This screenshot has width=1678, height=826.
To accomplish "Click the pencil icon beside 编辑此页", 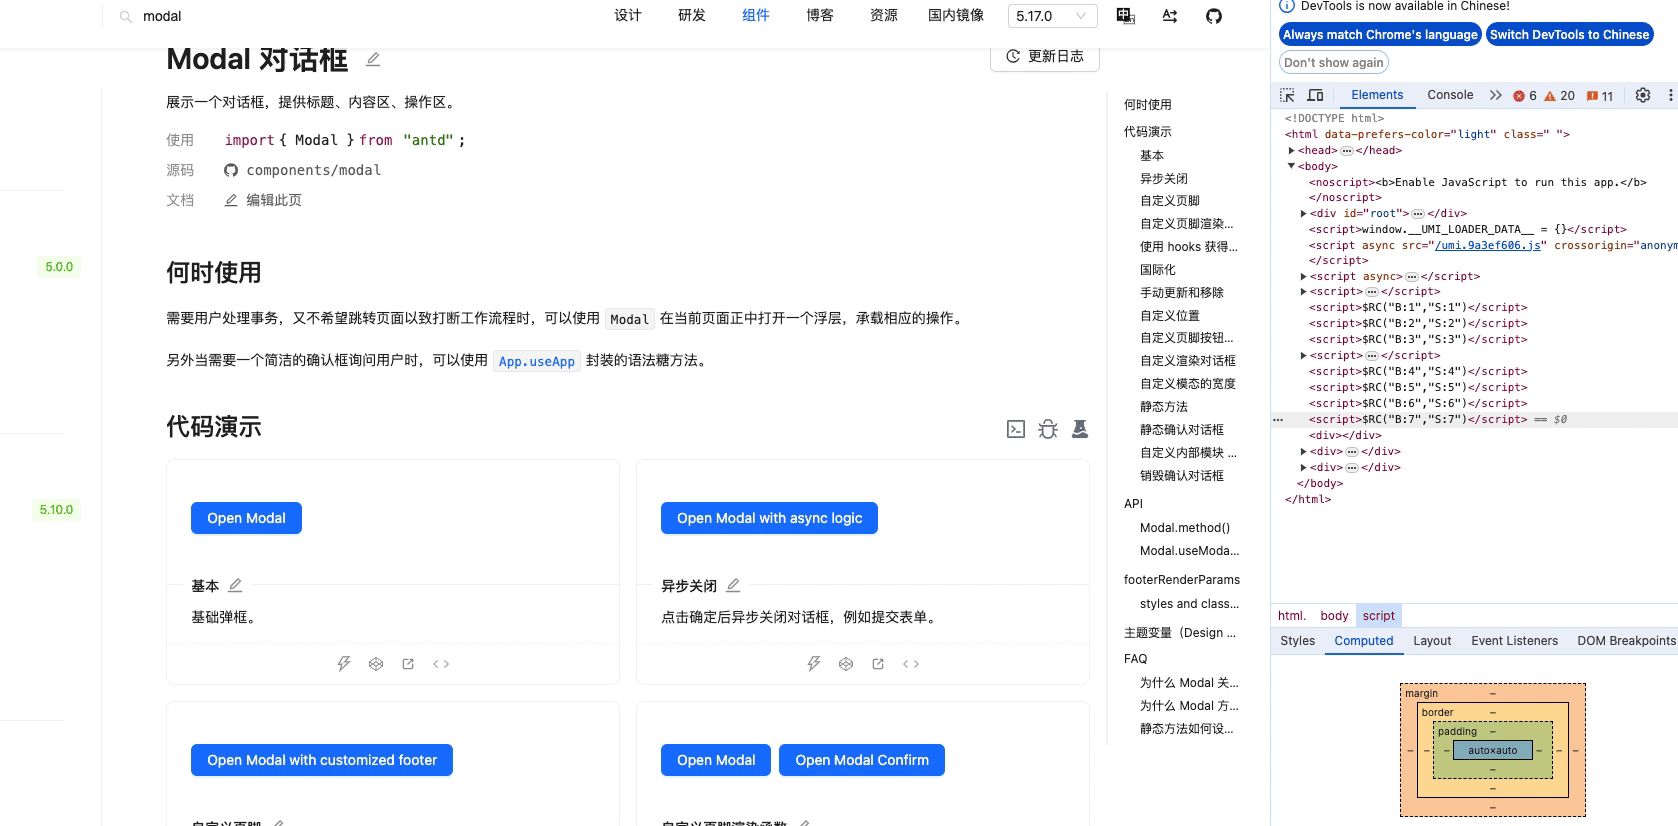I will pyautogui.click(x=231, y=200).
